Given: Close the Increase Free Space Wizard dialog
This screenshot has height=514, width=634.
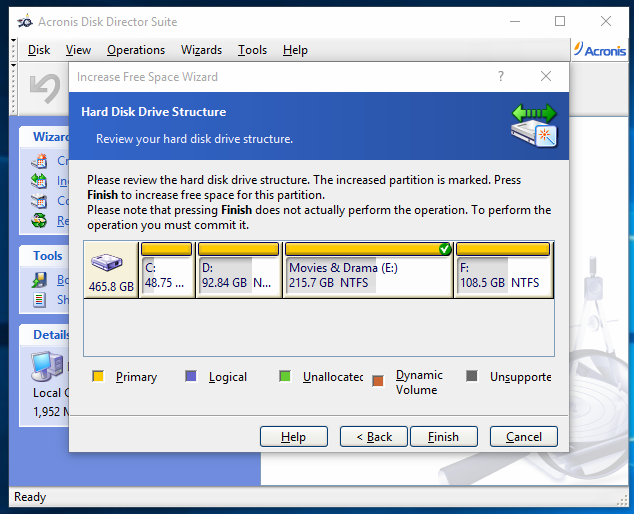Looking at the screenshot, I should click(546, 76).
